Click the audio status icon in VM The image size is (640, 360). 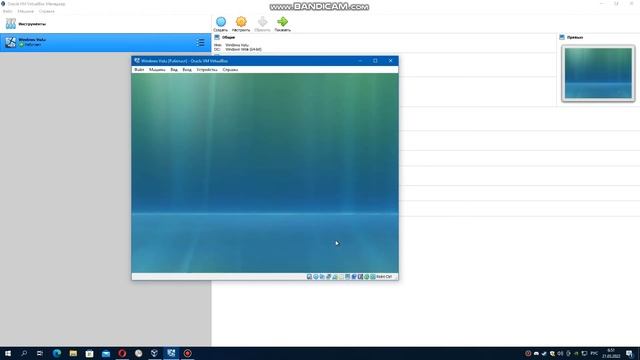tap(322, 277)
